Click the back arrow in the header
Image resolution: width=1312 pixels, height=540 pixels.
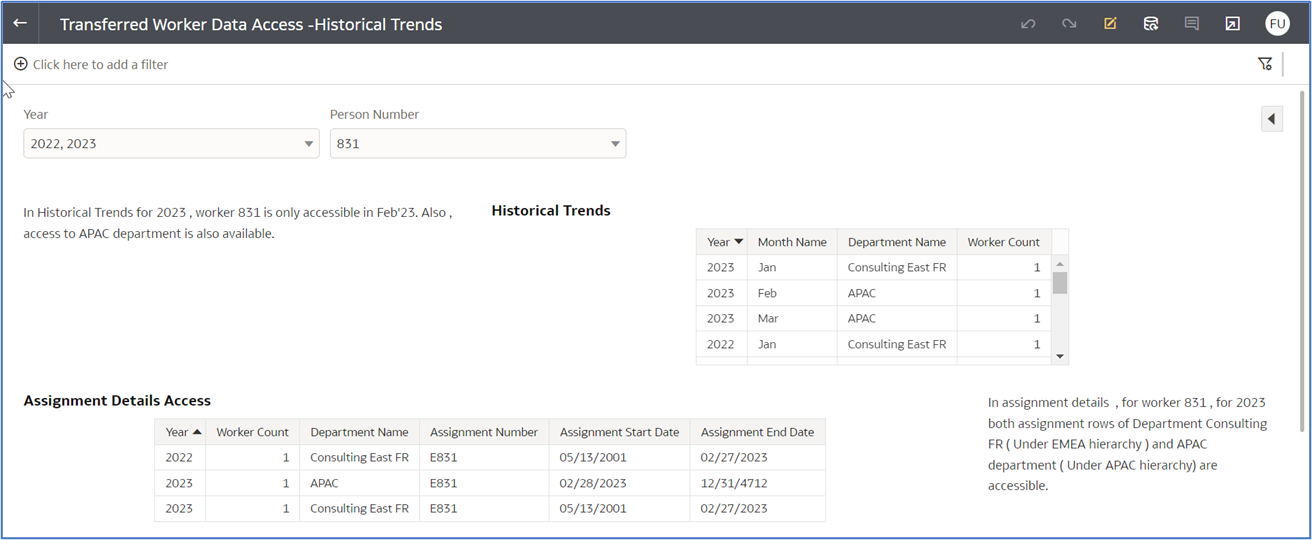pos(20,23)
